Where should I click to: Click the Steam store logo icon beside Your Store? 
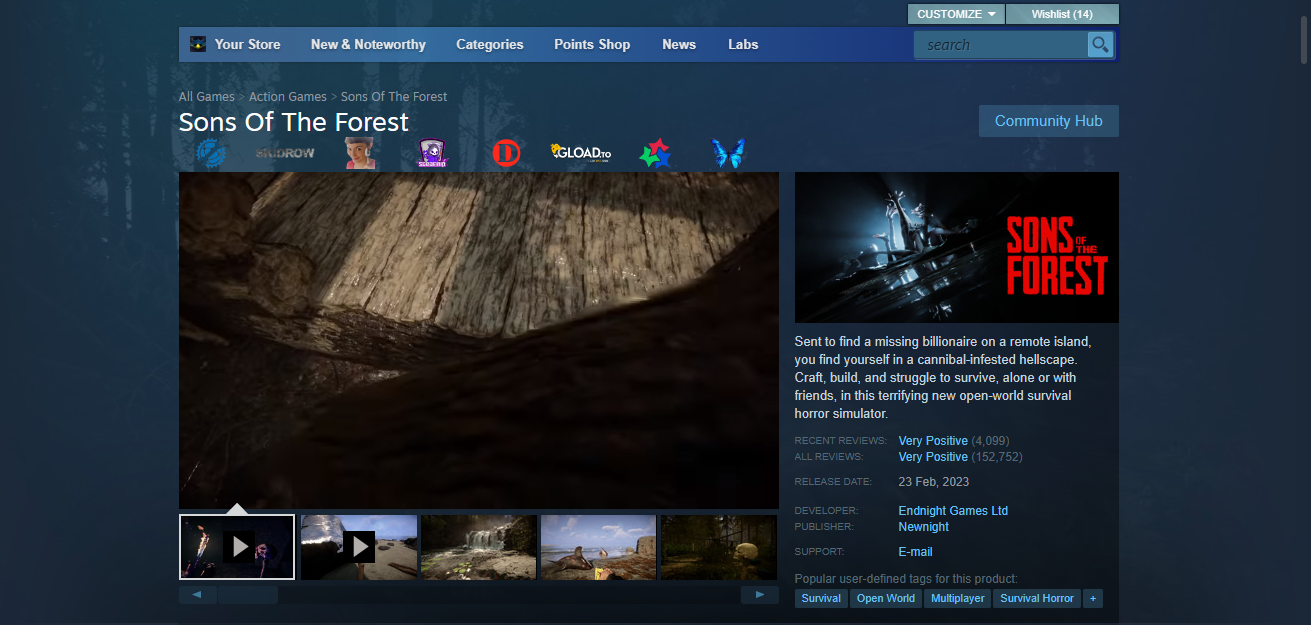click(198, 44)
